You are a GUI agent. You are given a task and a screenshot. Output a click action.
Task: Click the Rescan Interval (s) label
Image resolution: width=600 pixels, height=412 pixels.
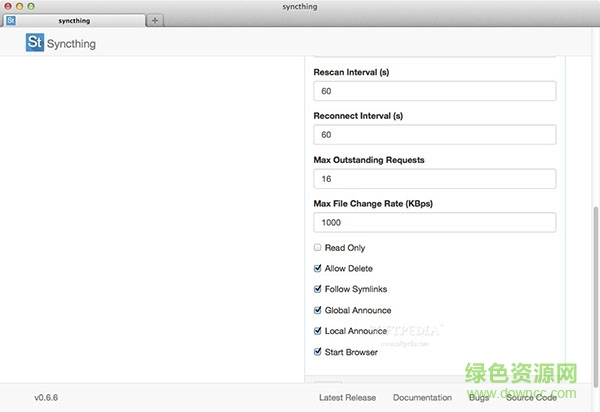tap(351, 72)
